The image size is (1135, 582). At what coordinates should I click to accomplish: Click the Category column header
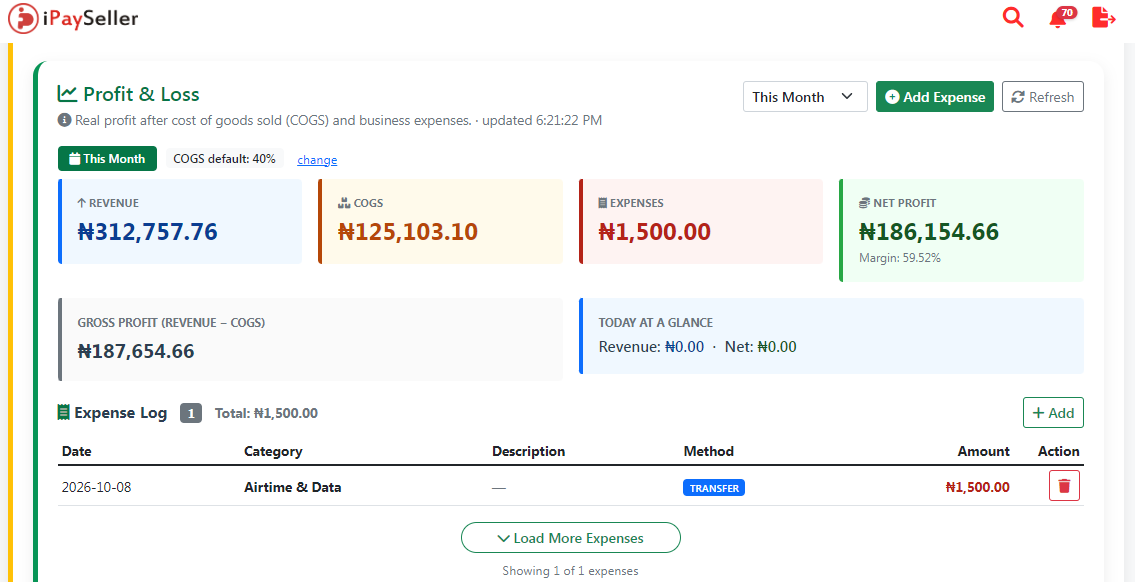pyautogui.click(x=273, y=452)
